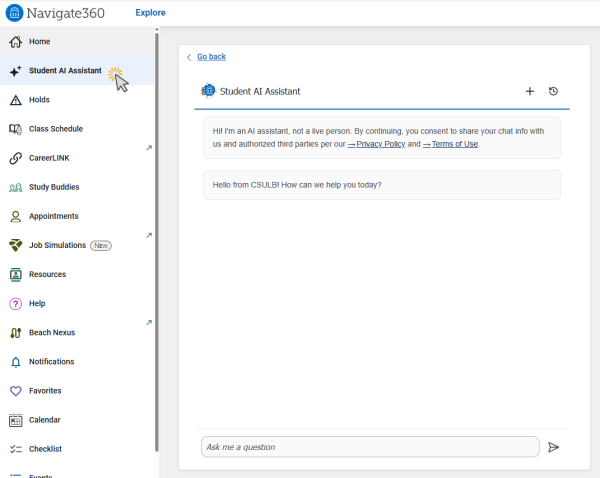Open Job Simulations from sidebar
The image size is (600, 478).
(x=77, y=245)
